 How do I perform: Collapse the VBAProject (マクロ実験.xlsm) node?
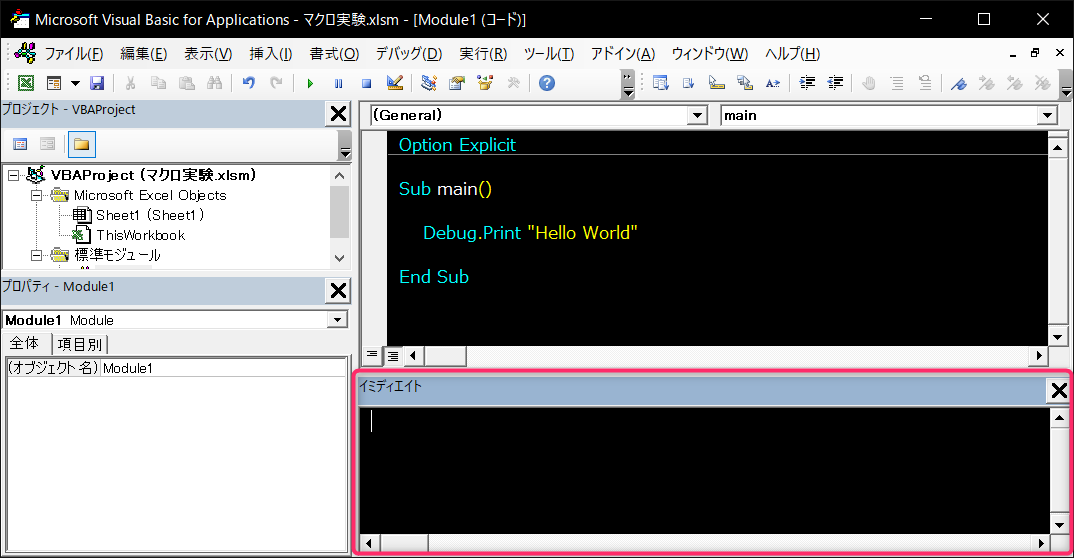point(13,175)
